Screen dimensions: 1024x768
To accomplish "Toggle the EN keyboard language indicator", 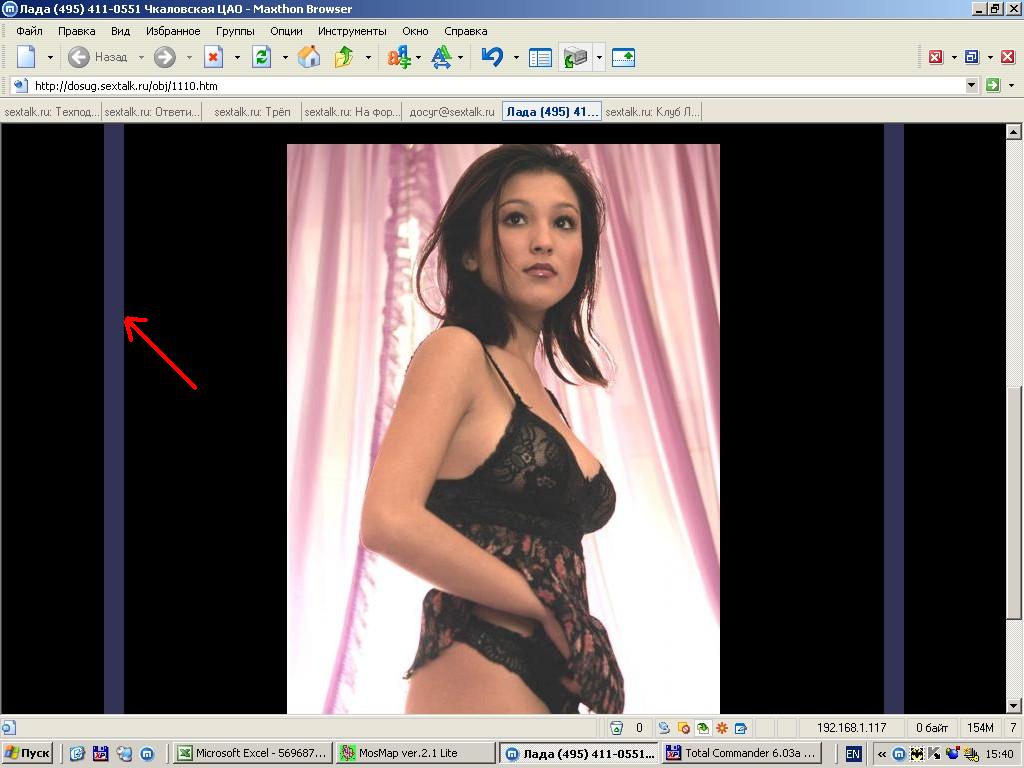I will tap(853, 753).
